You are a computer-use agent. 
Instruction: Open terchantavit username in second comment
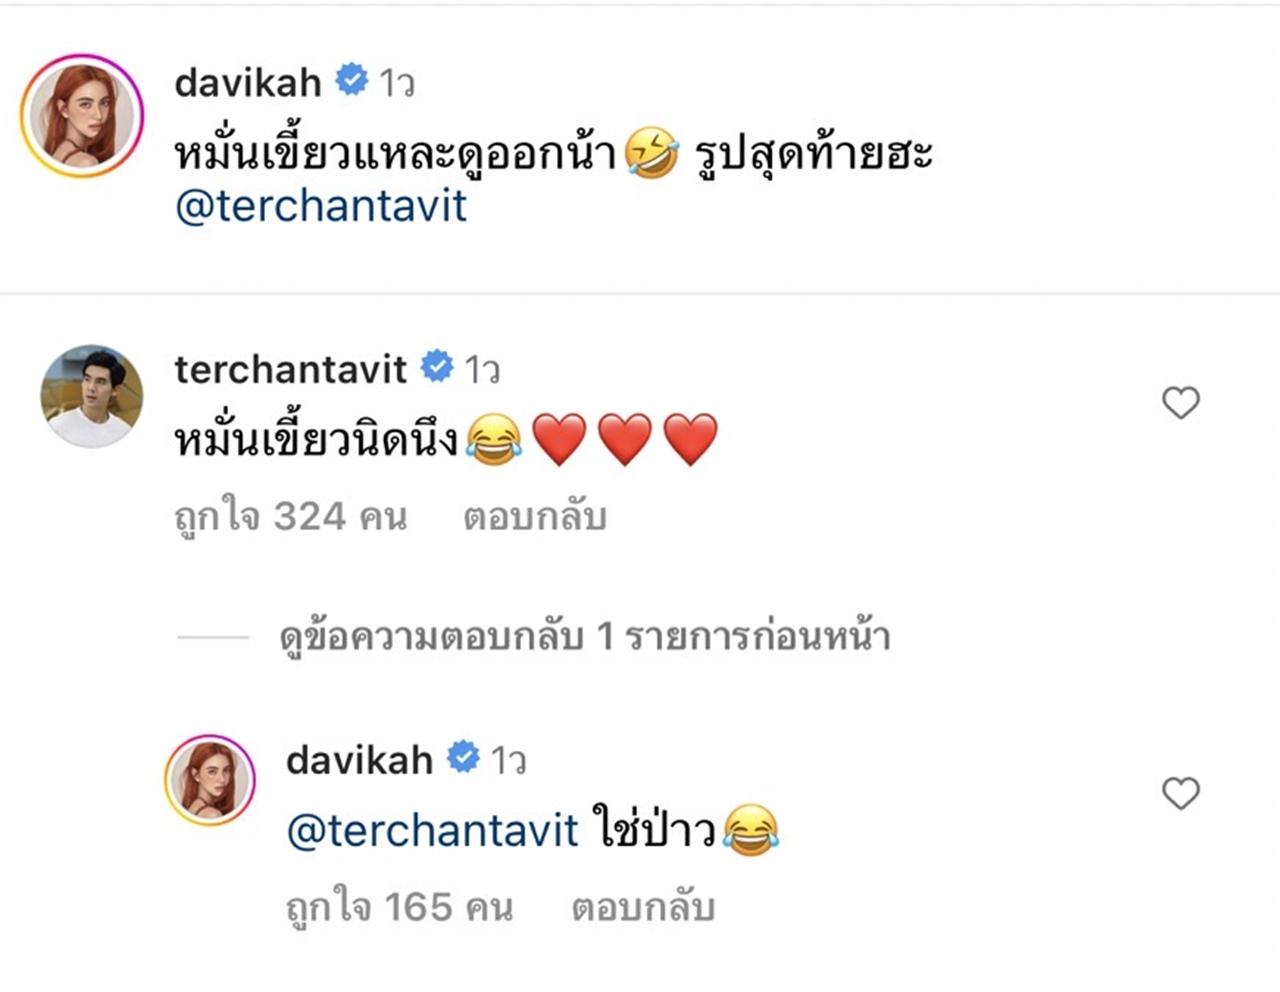coord(290,369)
